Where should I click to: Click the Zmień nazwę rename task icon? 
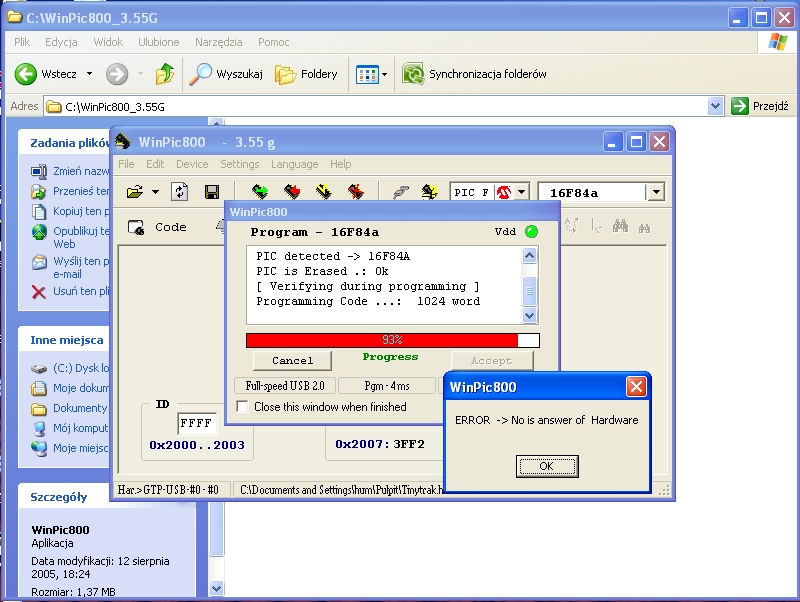[x=39, y=171]
